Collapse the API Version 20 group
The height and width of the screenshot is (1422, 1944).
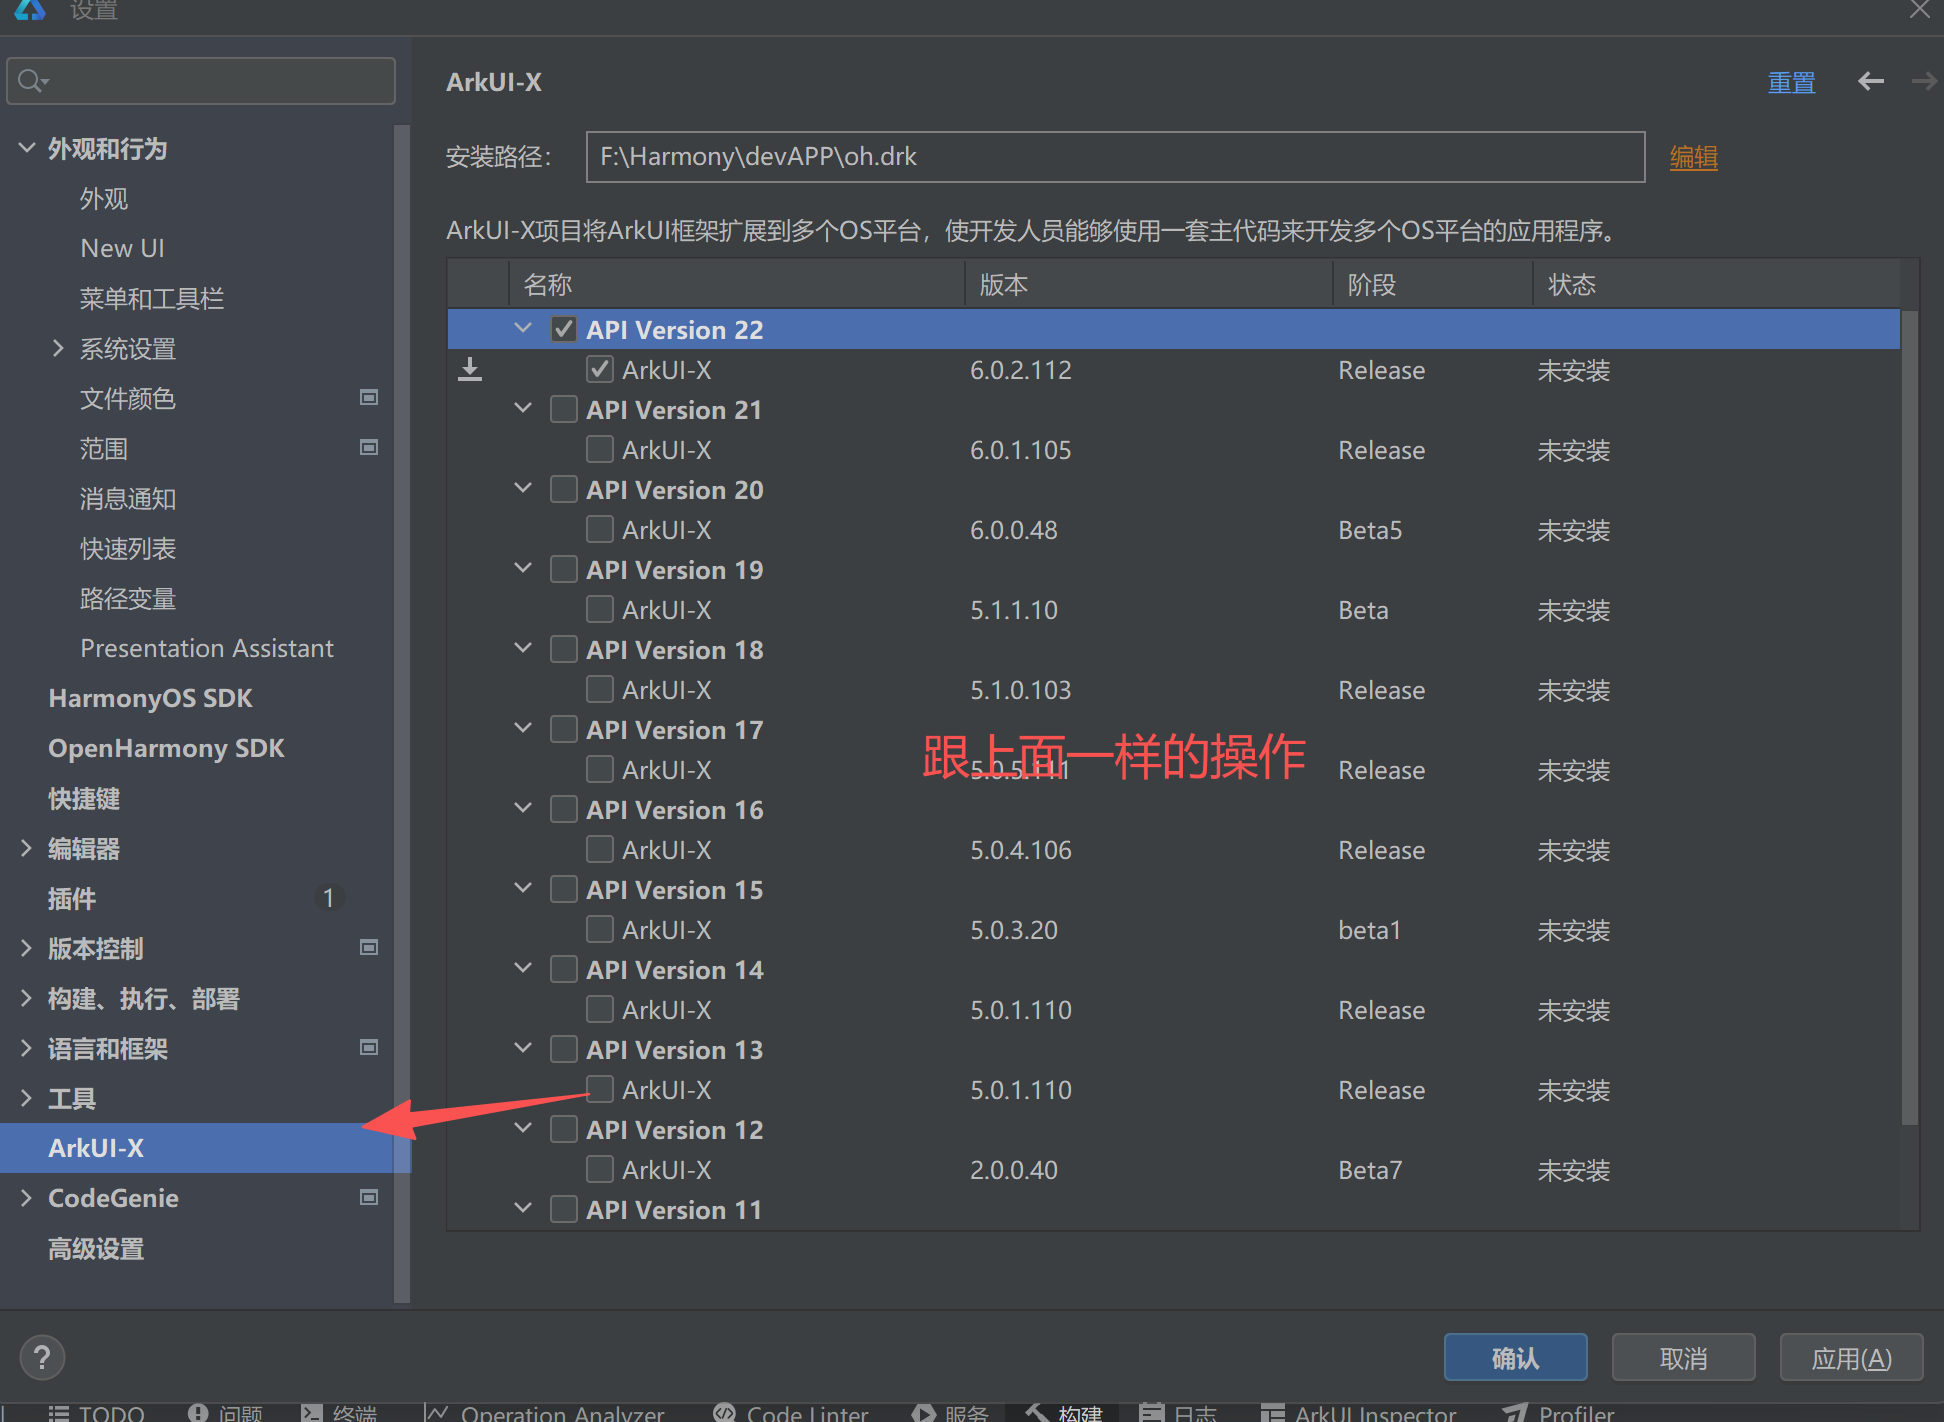(x=523, y=489)
